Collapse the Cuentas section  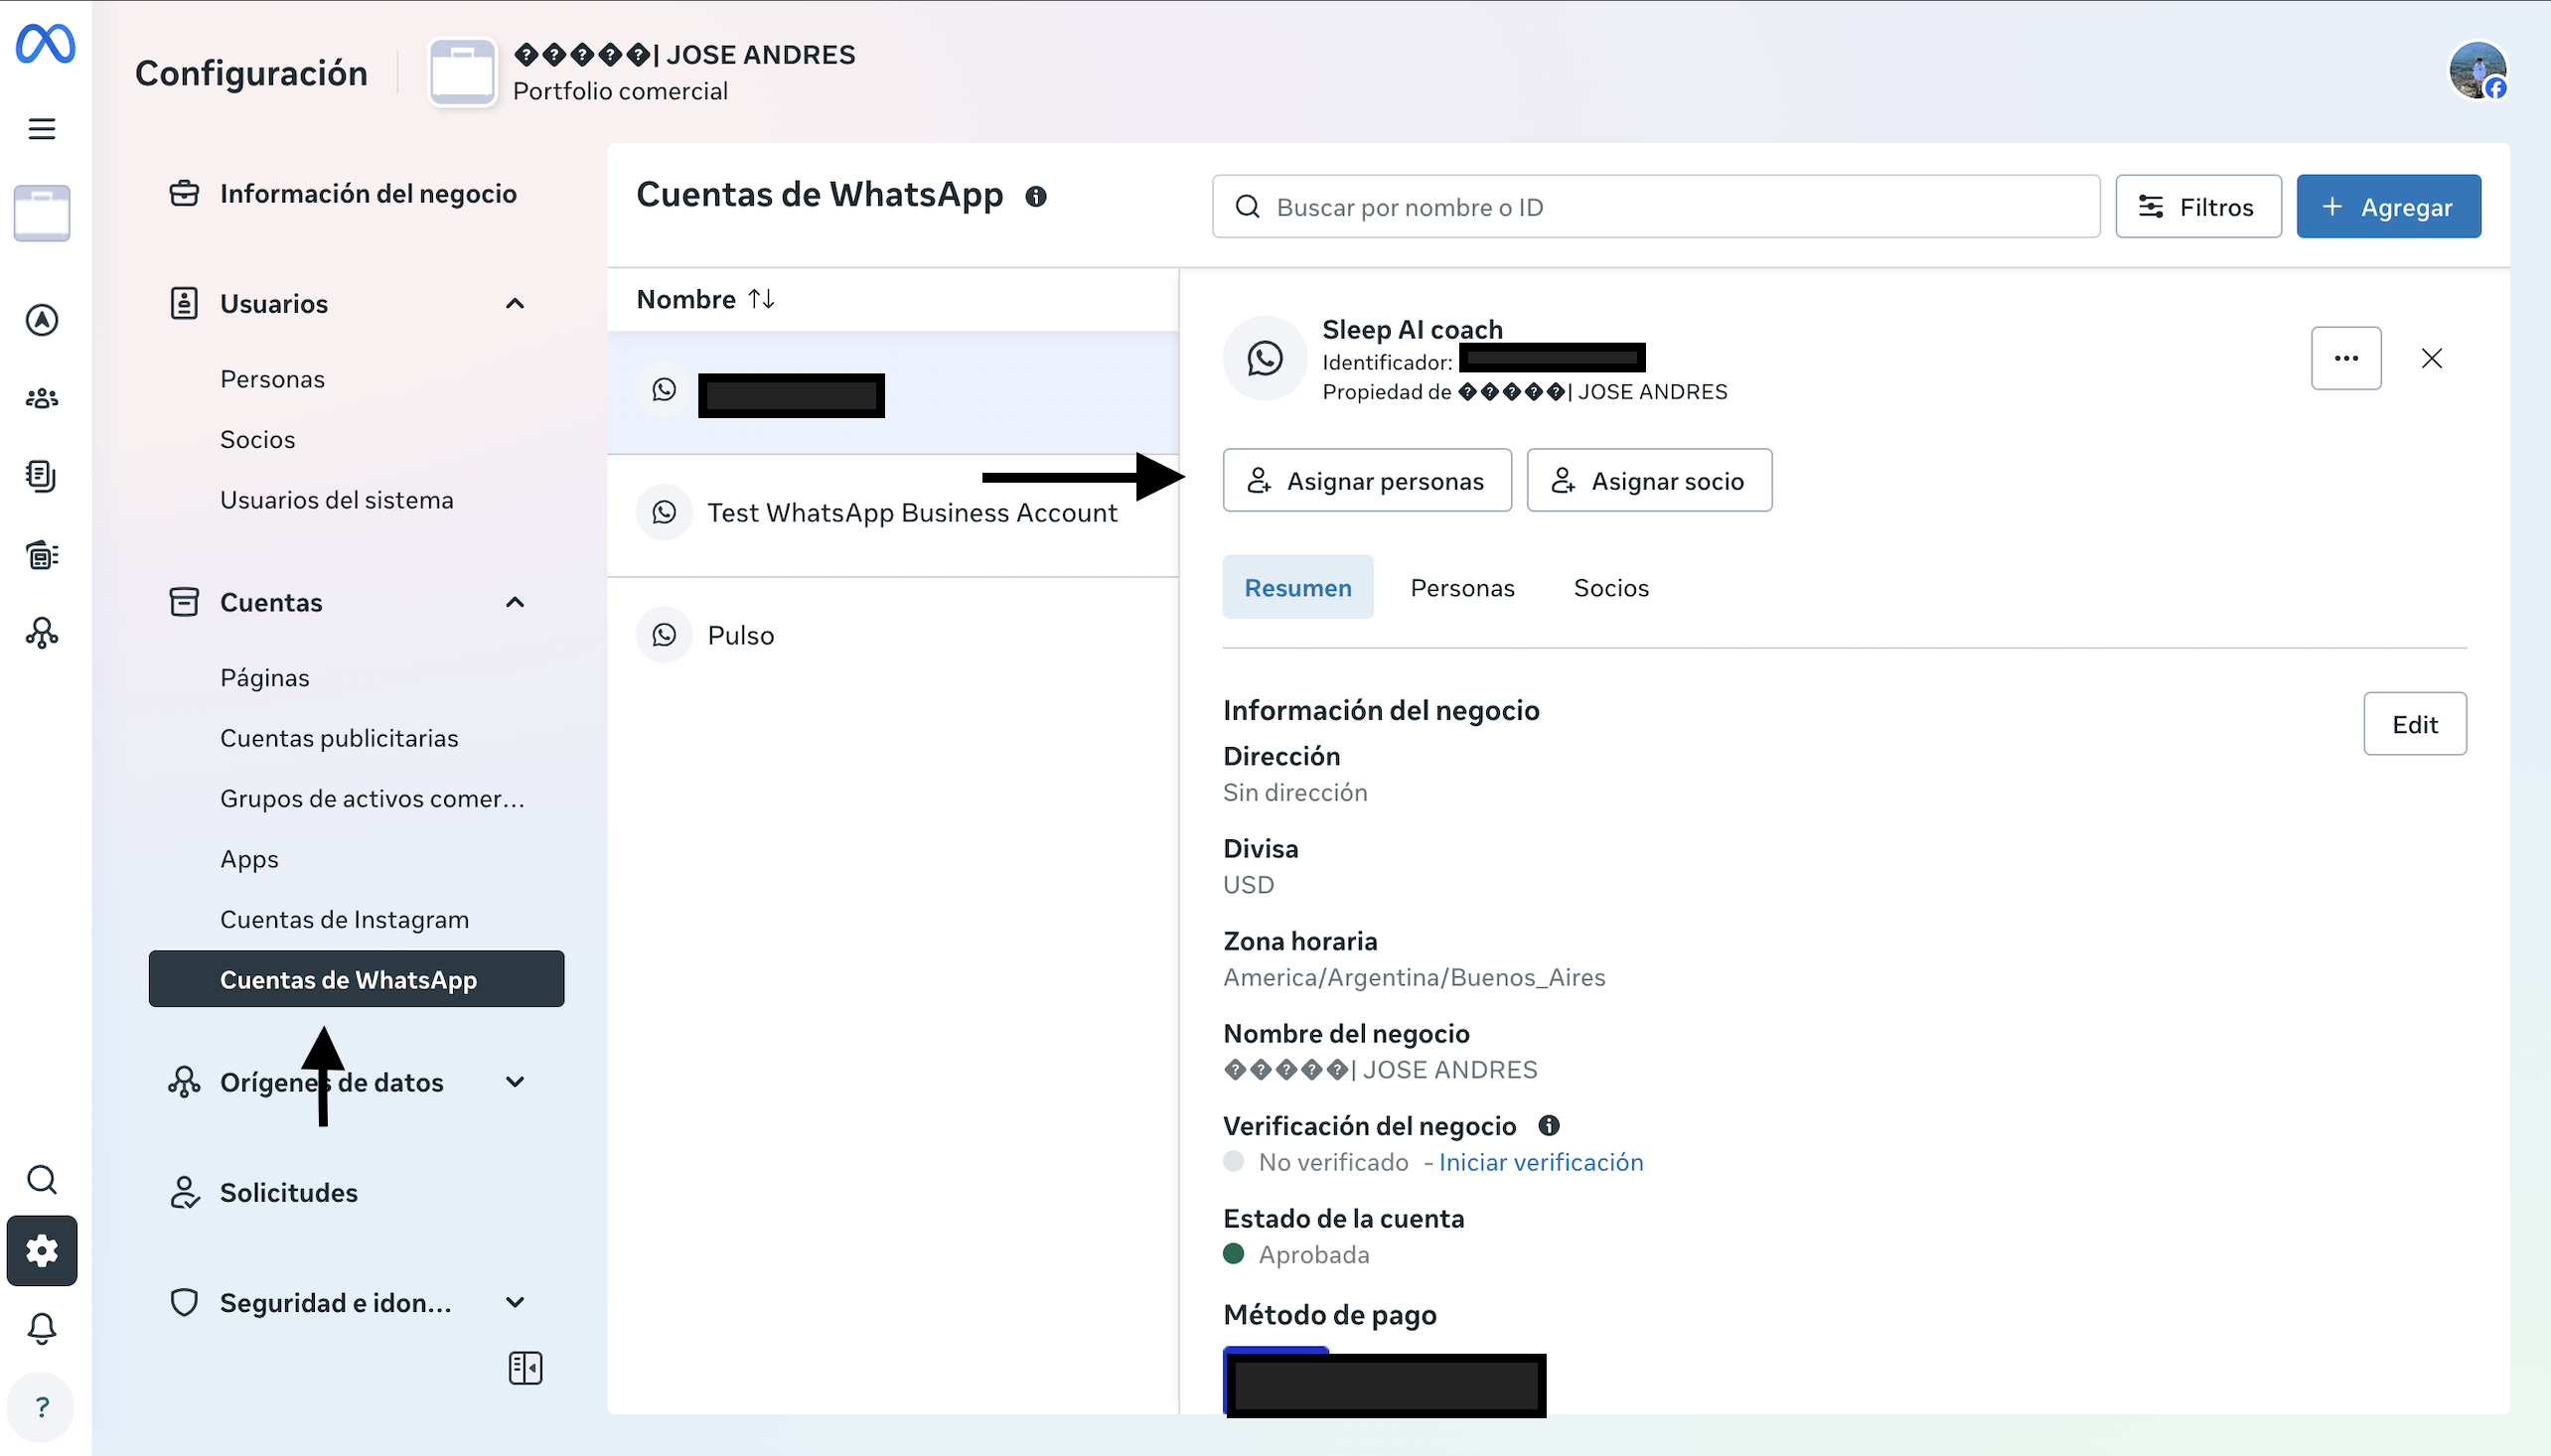515,602
